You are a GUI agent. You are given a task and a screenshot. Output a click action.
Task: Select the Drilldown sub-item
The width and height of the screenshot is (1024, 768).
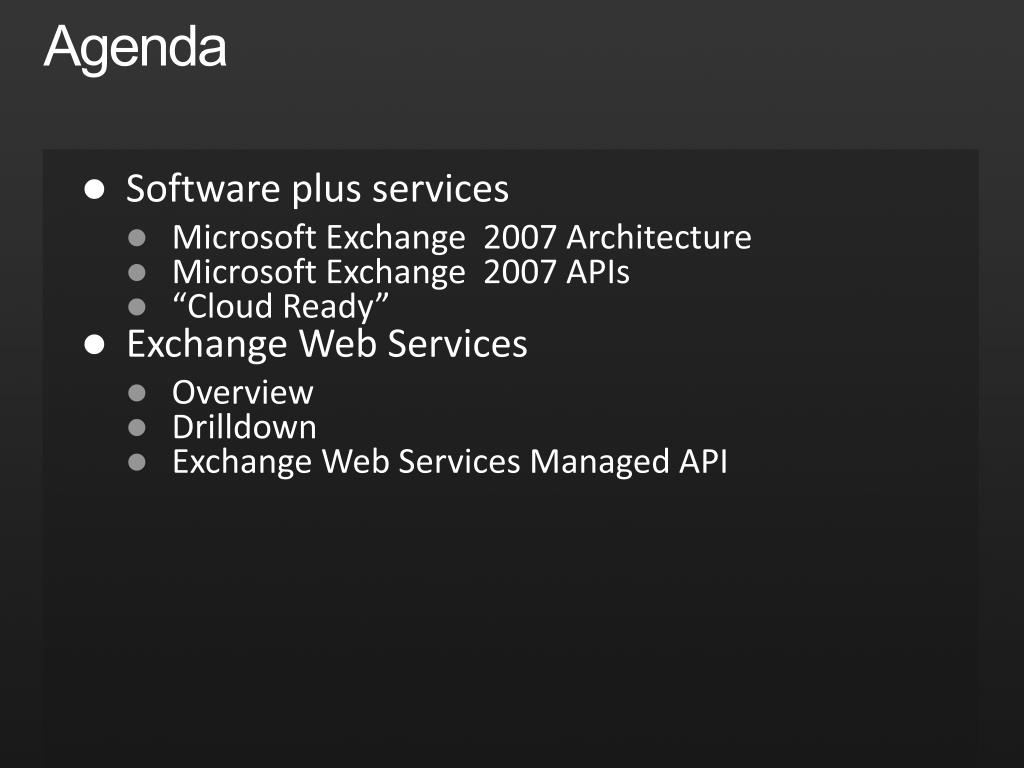coord(244,427)
